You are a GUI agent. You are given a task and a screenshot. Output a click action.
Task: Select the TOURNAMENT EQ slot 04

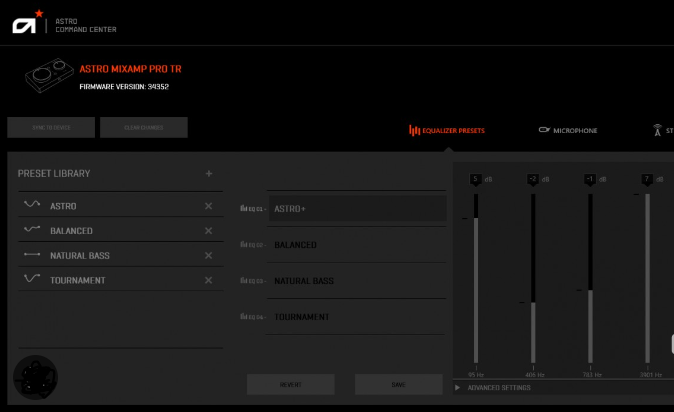[x=357, y=317]
